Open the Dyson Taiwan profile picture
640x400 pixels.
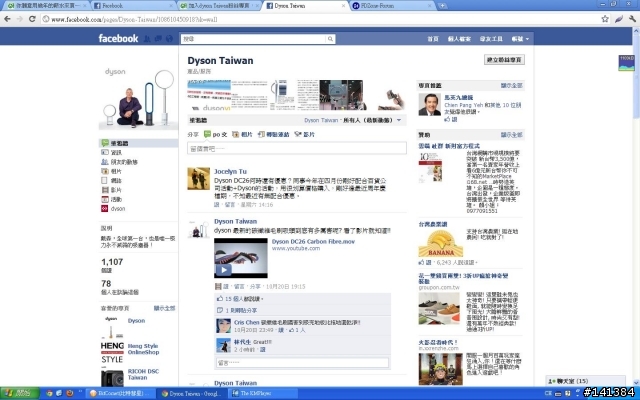pos(138,96)
